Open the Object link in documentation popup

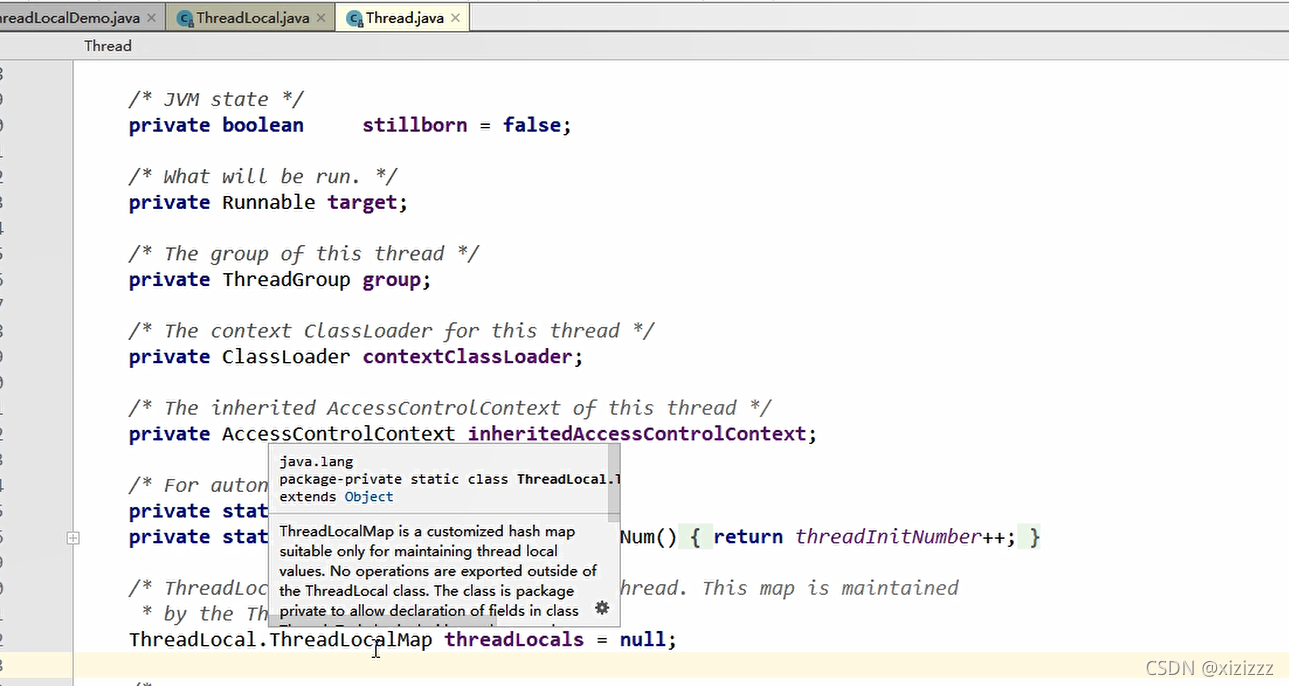[x=369, y=497]
